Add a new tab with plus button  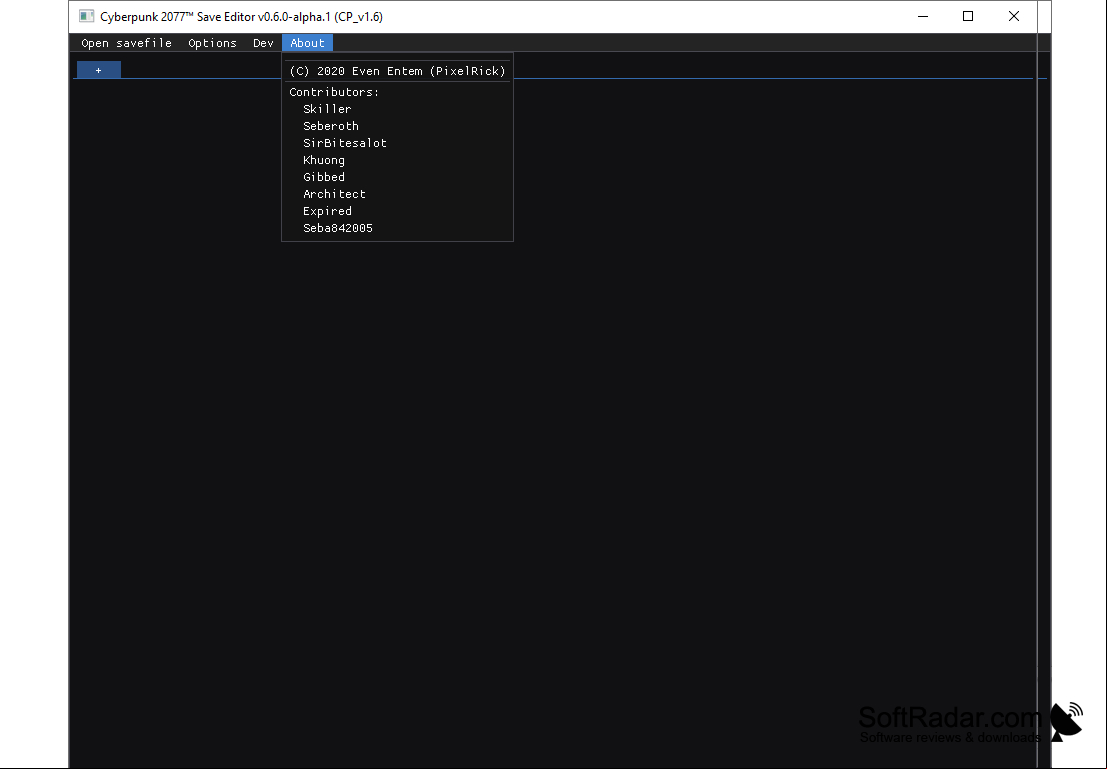pos(99,70)
